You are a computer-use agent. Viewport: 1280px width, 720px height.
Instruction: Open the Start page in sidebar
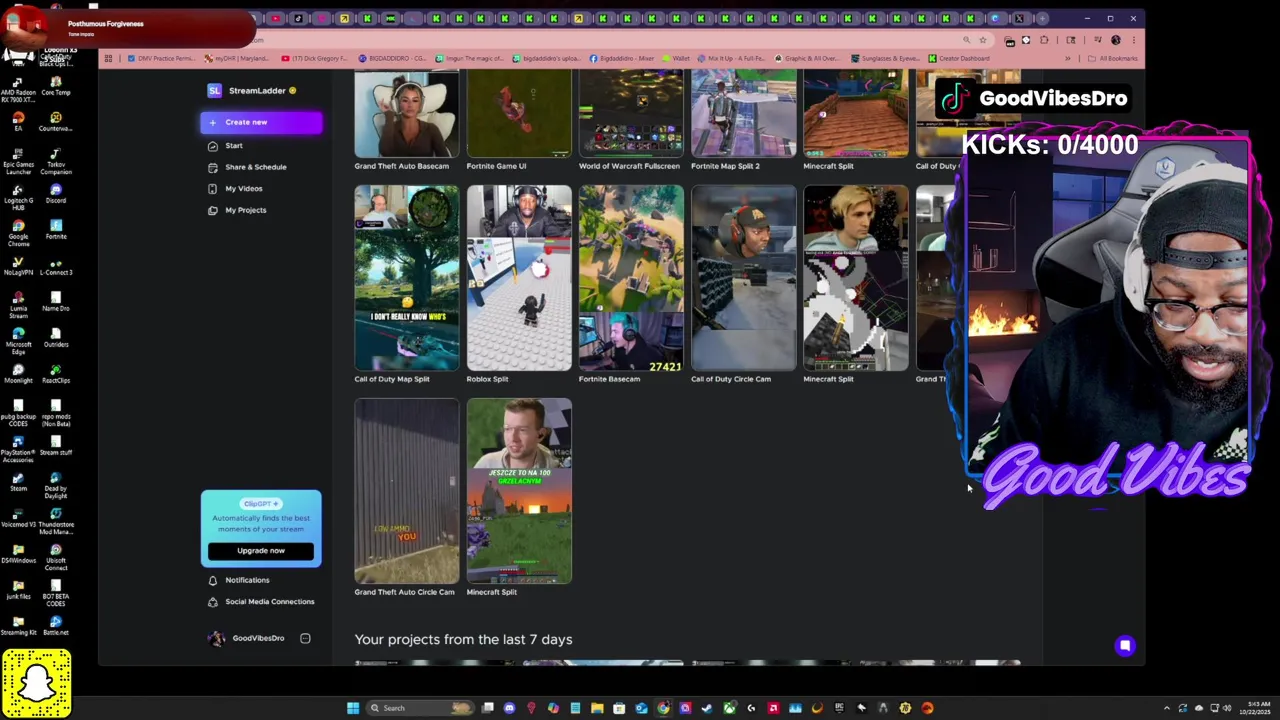[234, 146]
